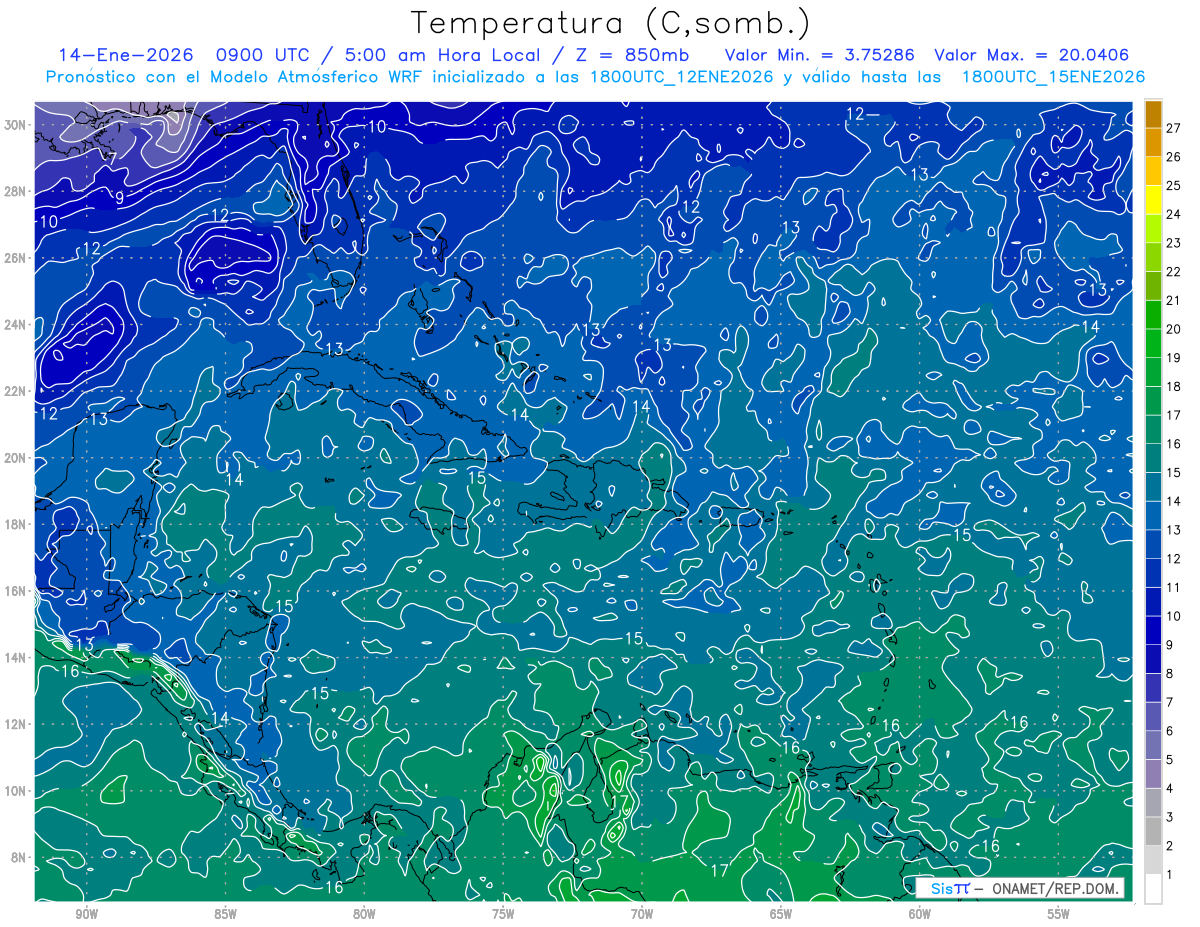Click the 14N latitude axis label
This screenshot has width=1200, height=927.
[x=17, y=657]
